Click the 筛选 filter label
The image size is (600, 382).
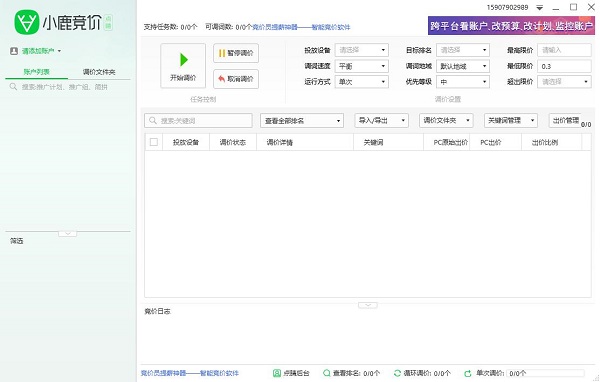[16, 241]
